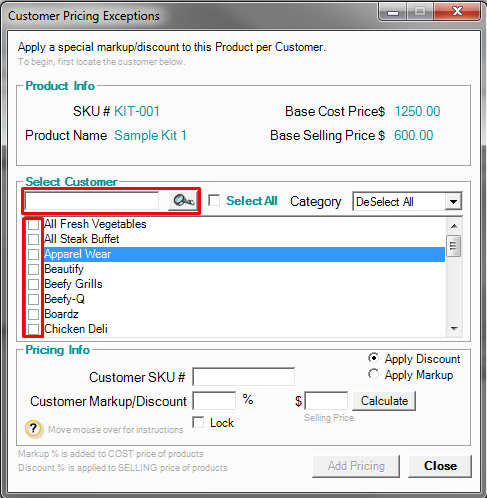487x498 pixels.
Task: Click the Customer Markup/Discount percent field
Action: pos(214,401)
